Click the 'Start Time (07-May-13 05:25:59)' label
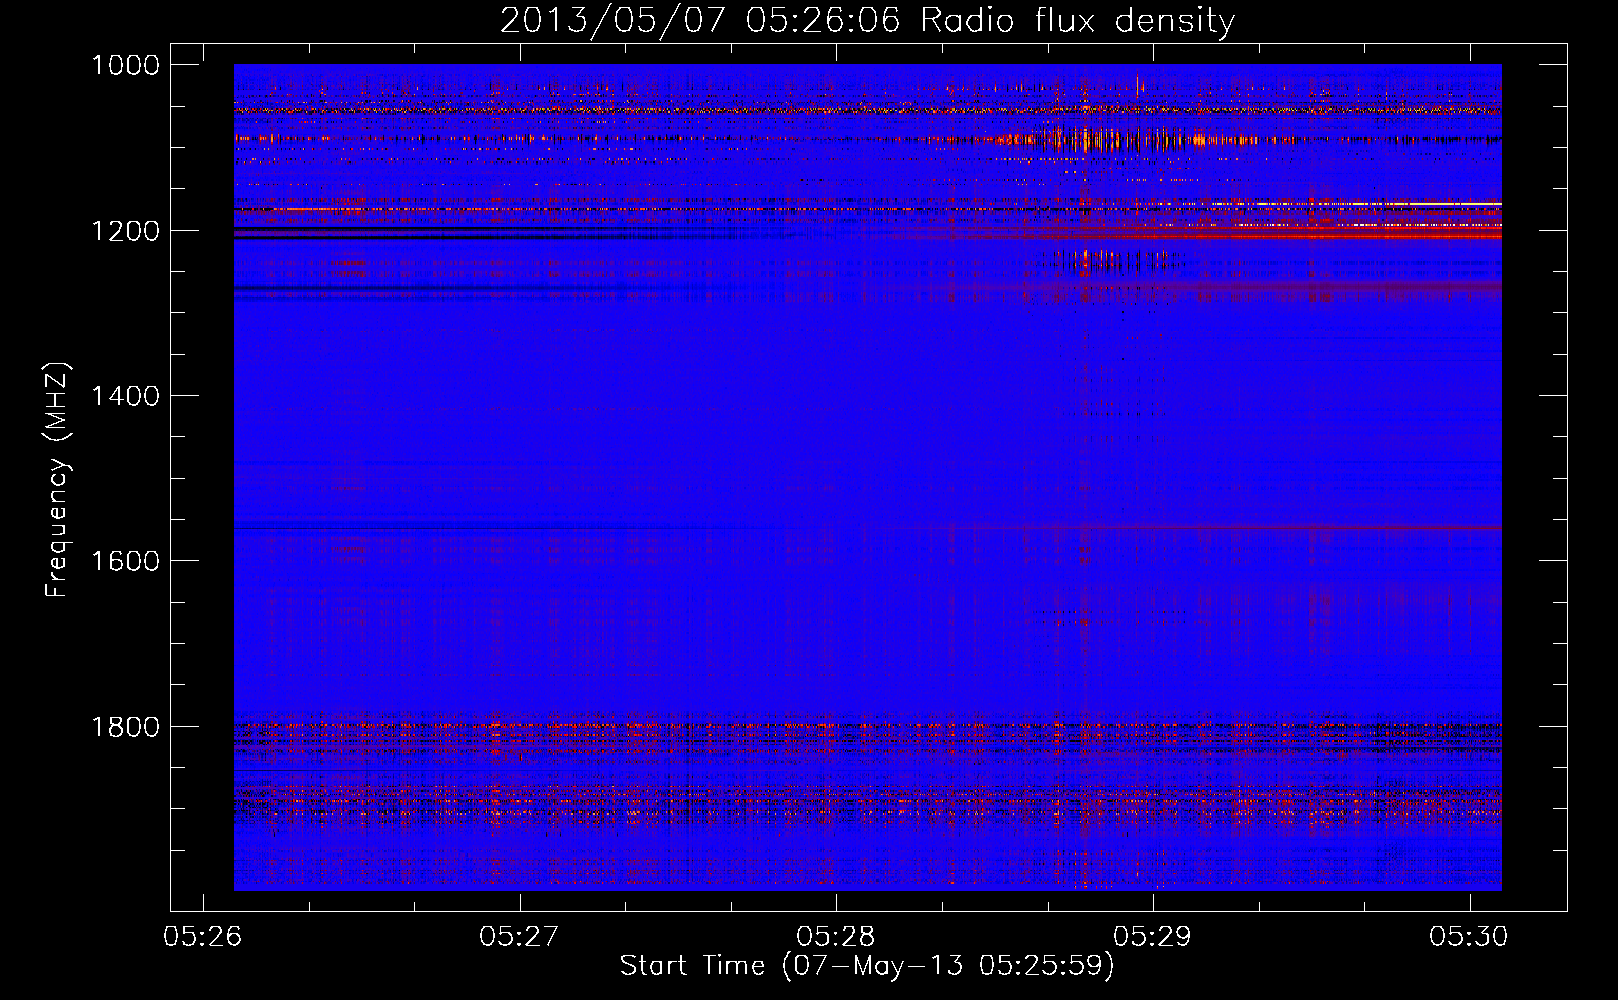1618x1000 pixels. (x=866, y=966)
